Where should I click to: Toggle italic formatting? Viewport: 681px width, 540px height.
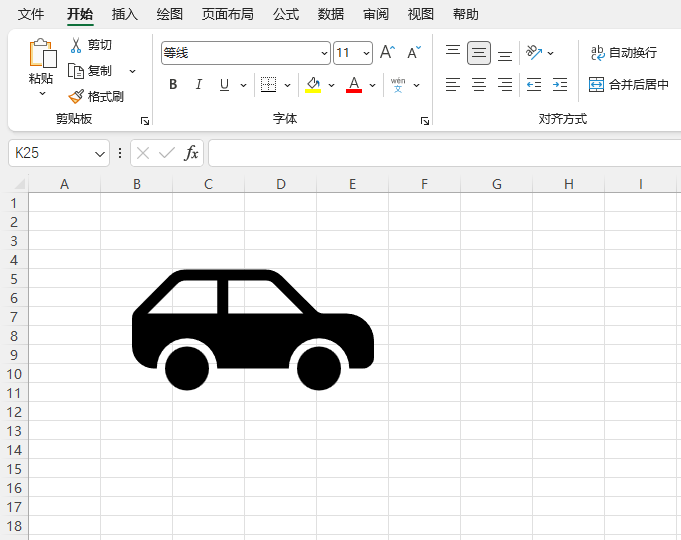pos(198,84)
